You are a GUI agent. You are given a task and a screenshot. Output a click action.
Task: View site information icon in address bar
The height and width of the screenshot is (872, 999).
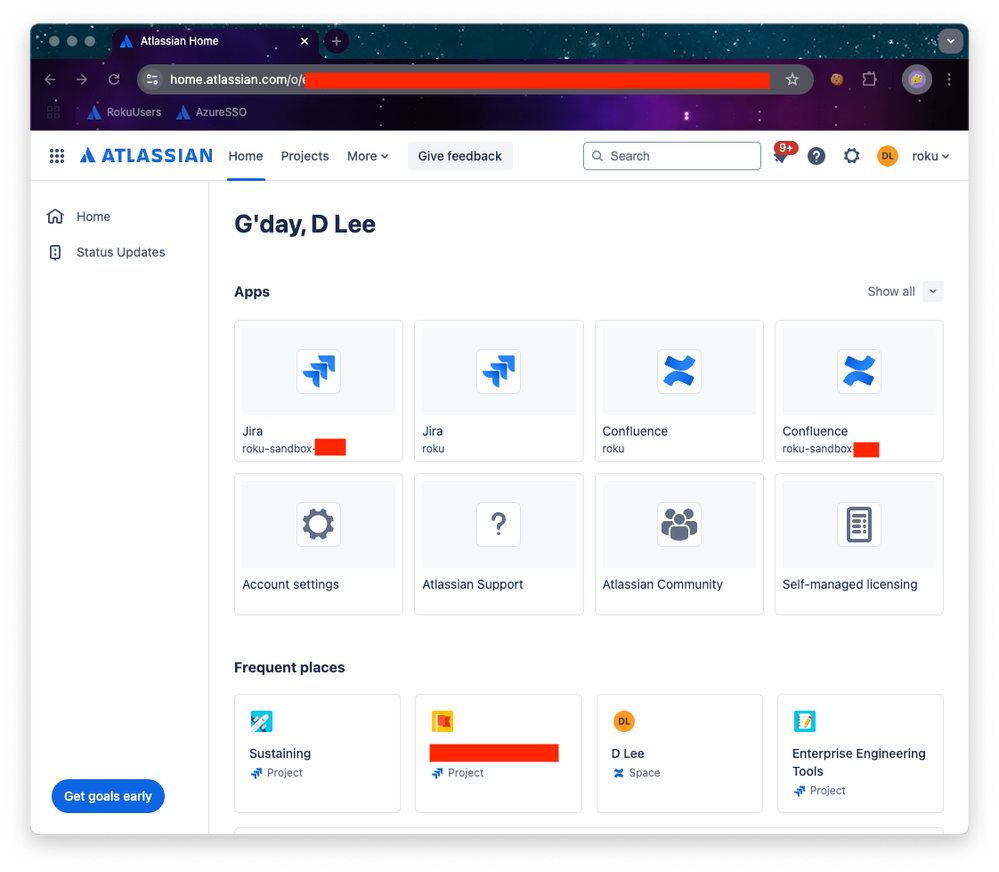[x=152, y=79]
